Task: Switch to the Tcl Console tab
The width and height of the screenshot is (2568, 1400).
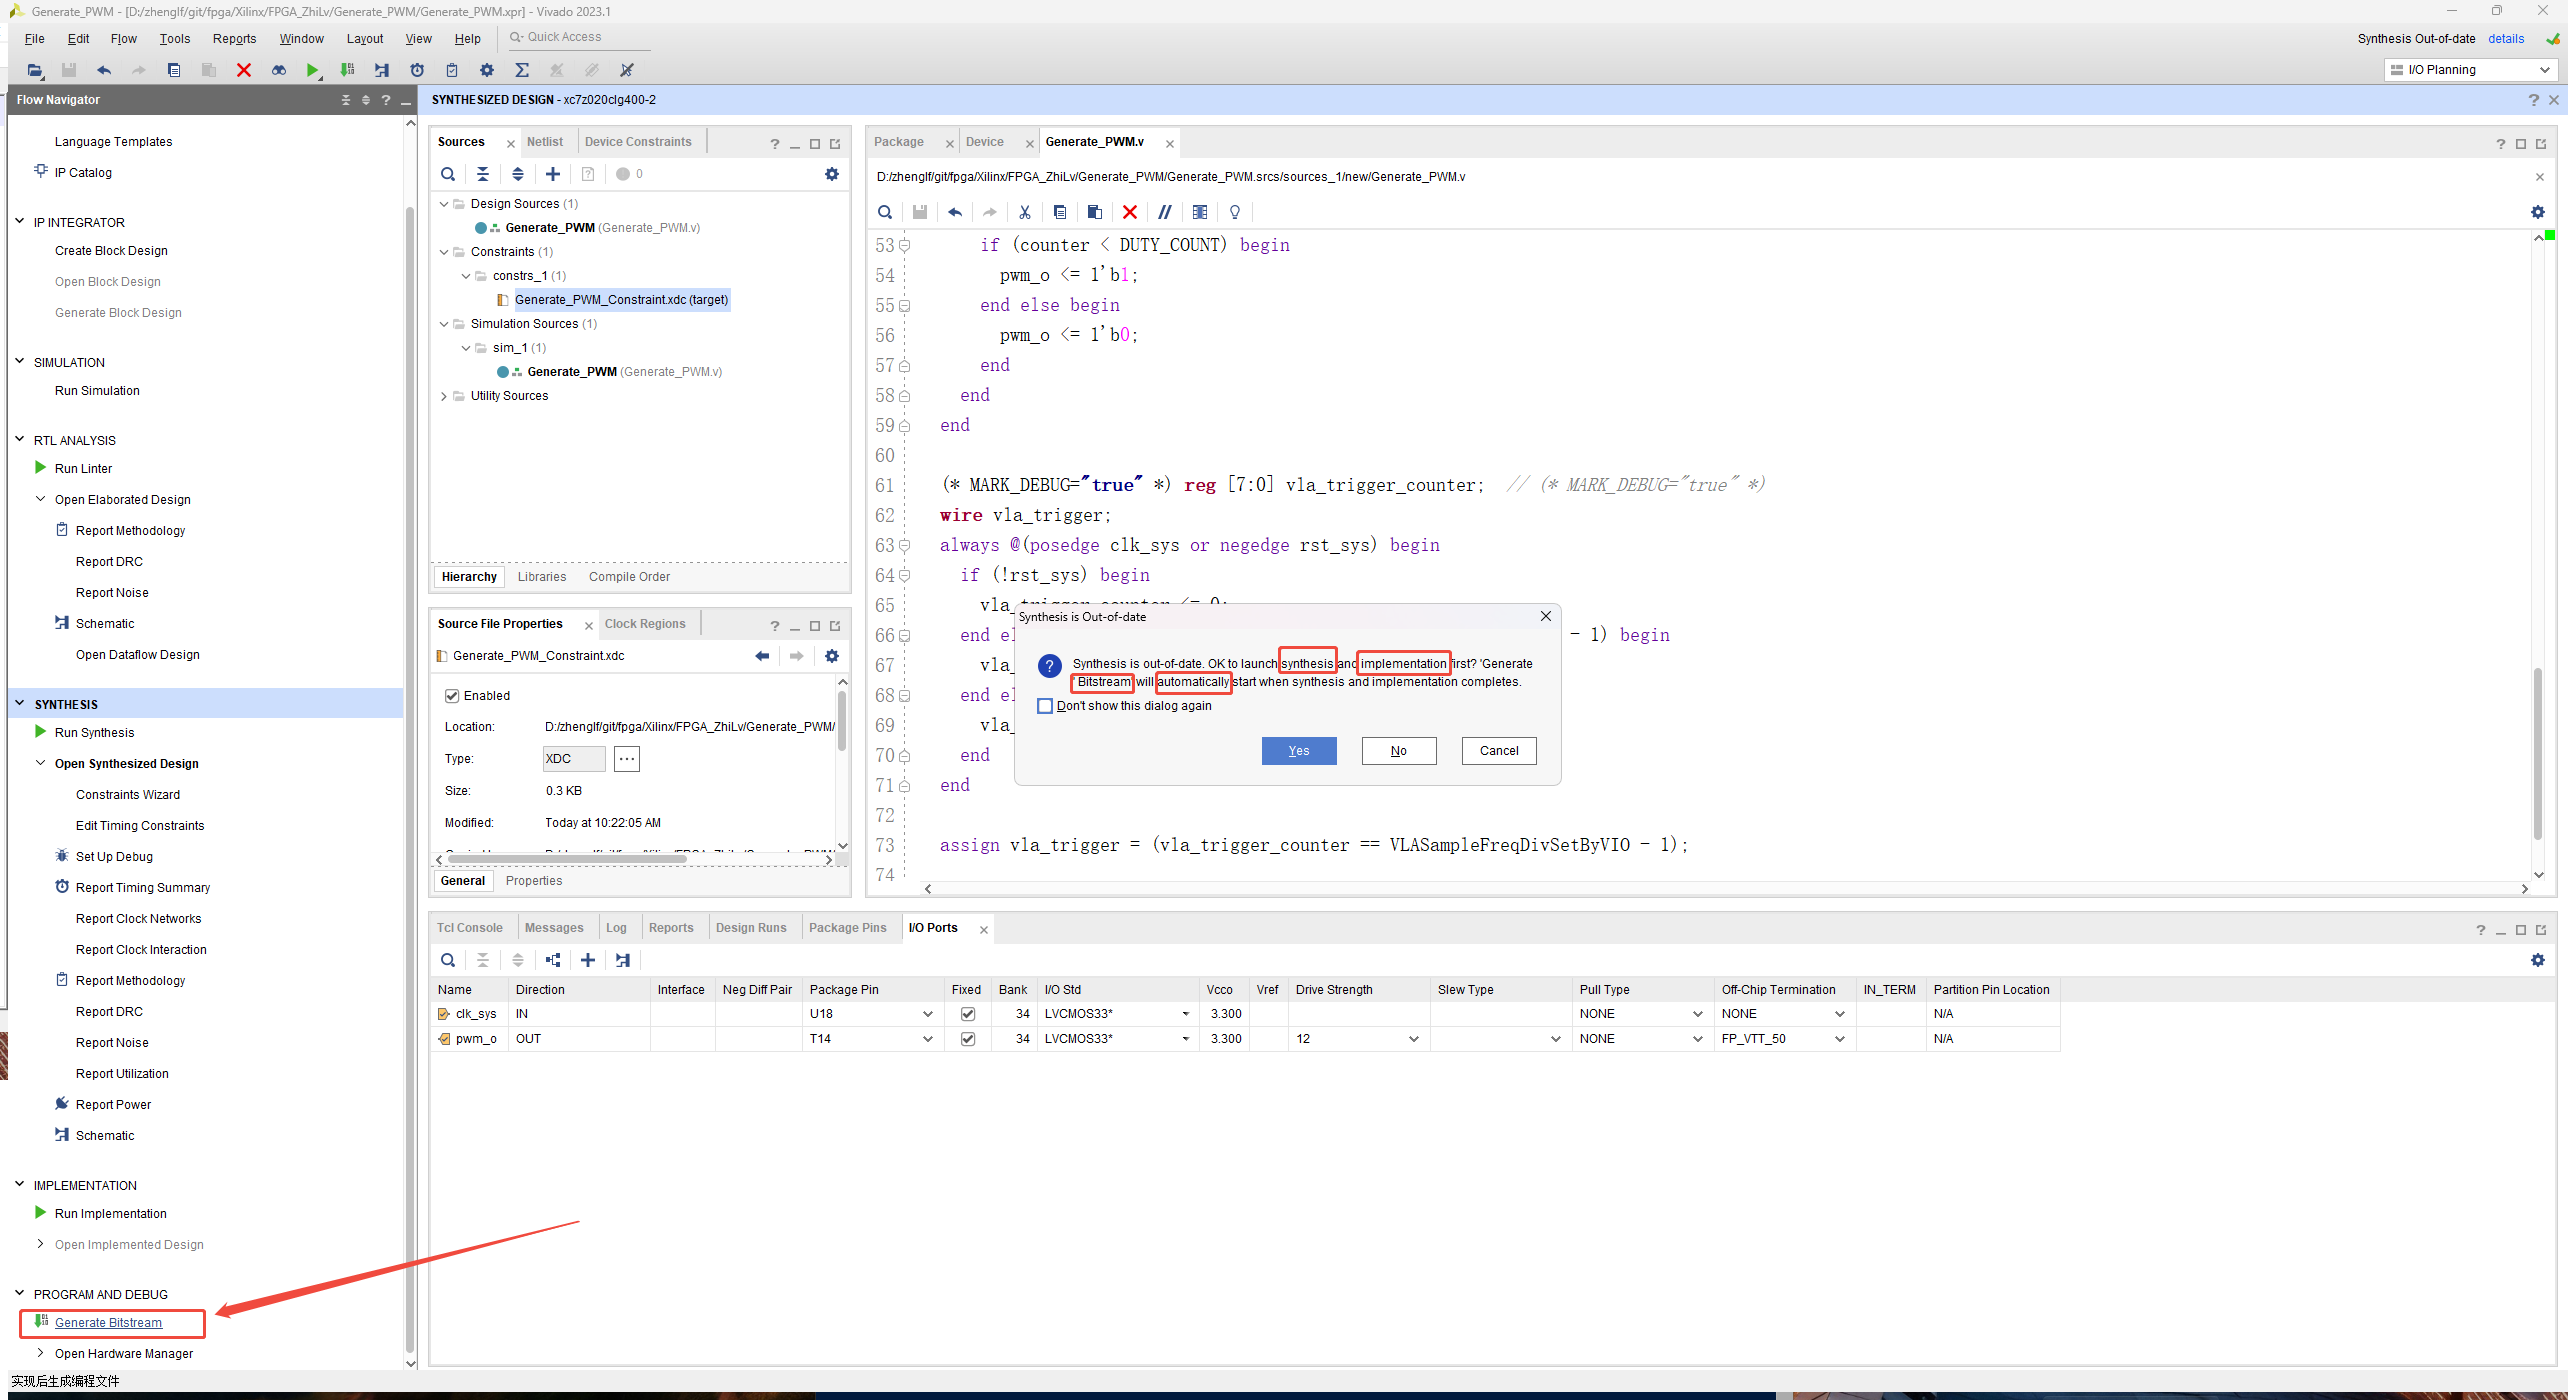Action: (x=469, y=928)
